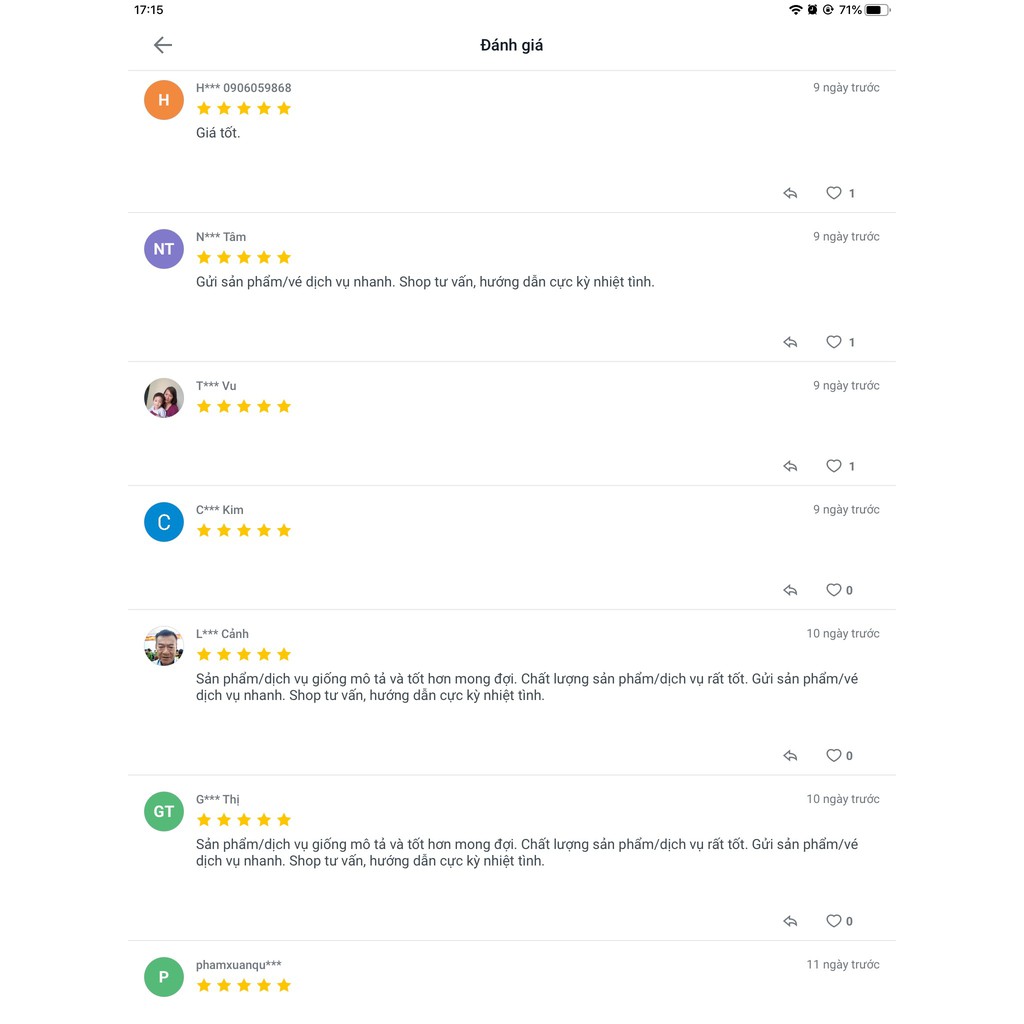Tap the battery indicator in status bar
1024x1024 pixels.
(x=877, y=10)
